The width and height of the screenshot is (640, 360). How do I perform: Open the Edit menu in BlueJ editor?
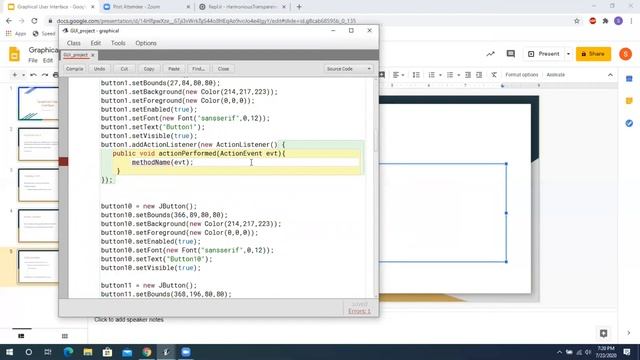click(96, 43)
